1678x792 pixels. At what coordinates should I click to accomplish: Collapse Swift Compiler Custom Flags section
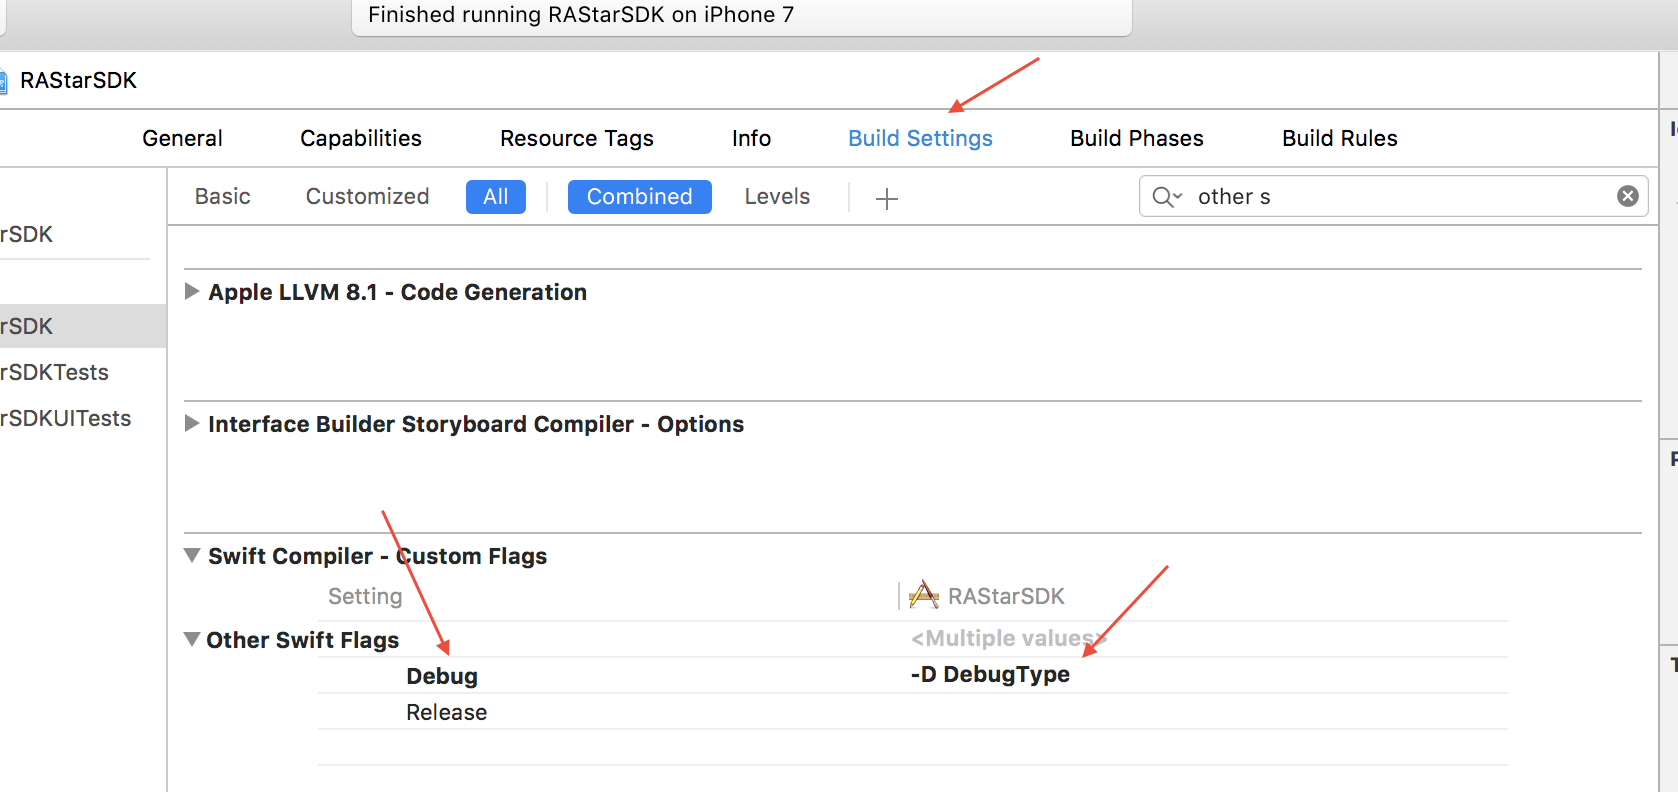pos(192,556)
